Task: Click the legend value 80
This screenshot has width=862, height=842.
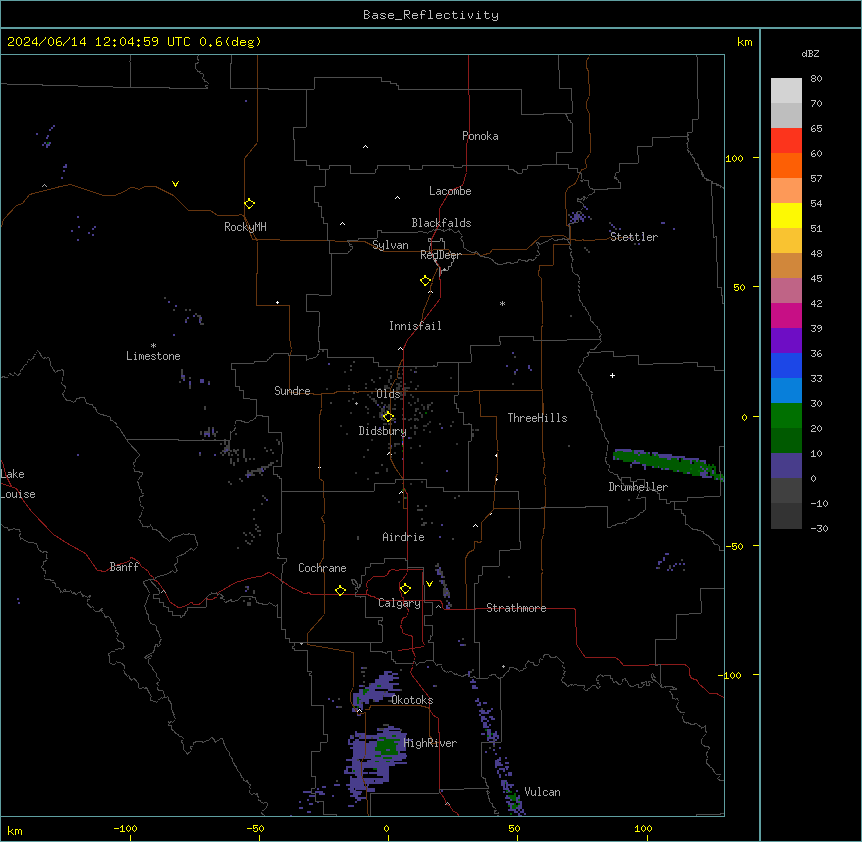Action: point(816,79)
